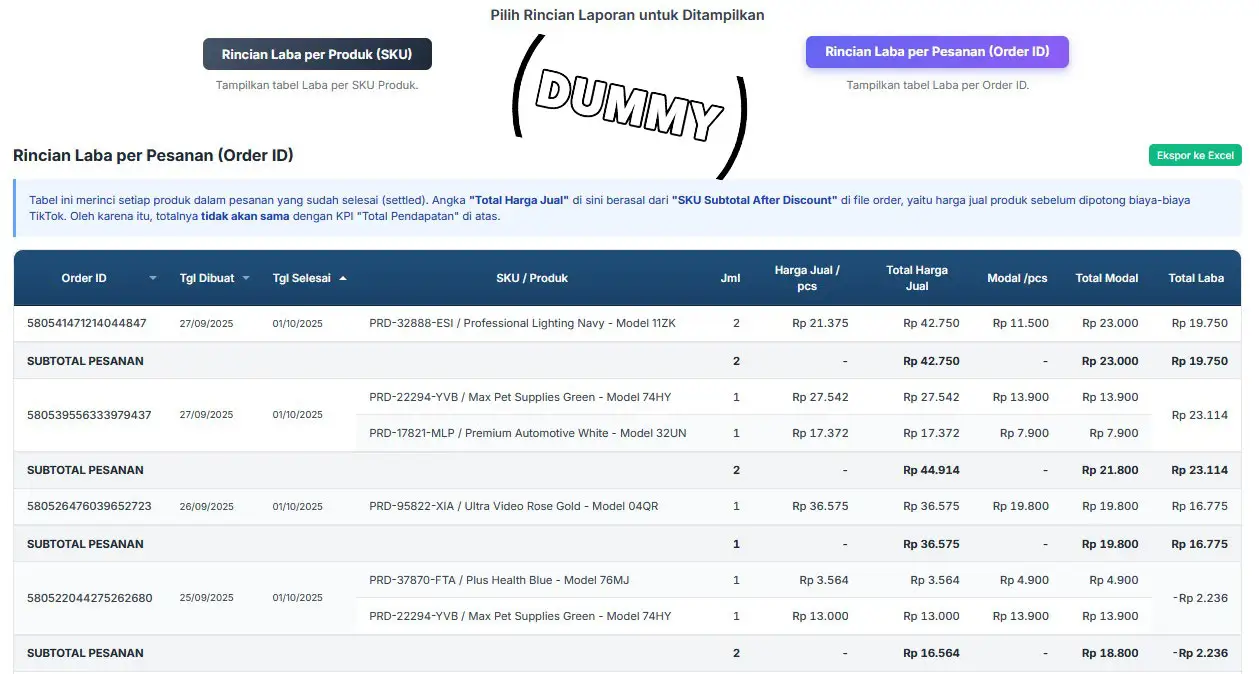Click the Total Laba column header
Viewport: 1259px width, 674px height.
1195,278
